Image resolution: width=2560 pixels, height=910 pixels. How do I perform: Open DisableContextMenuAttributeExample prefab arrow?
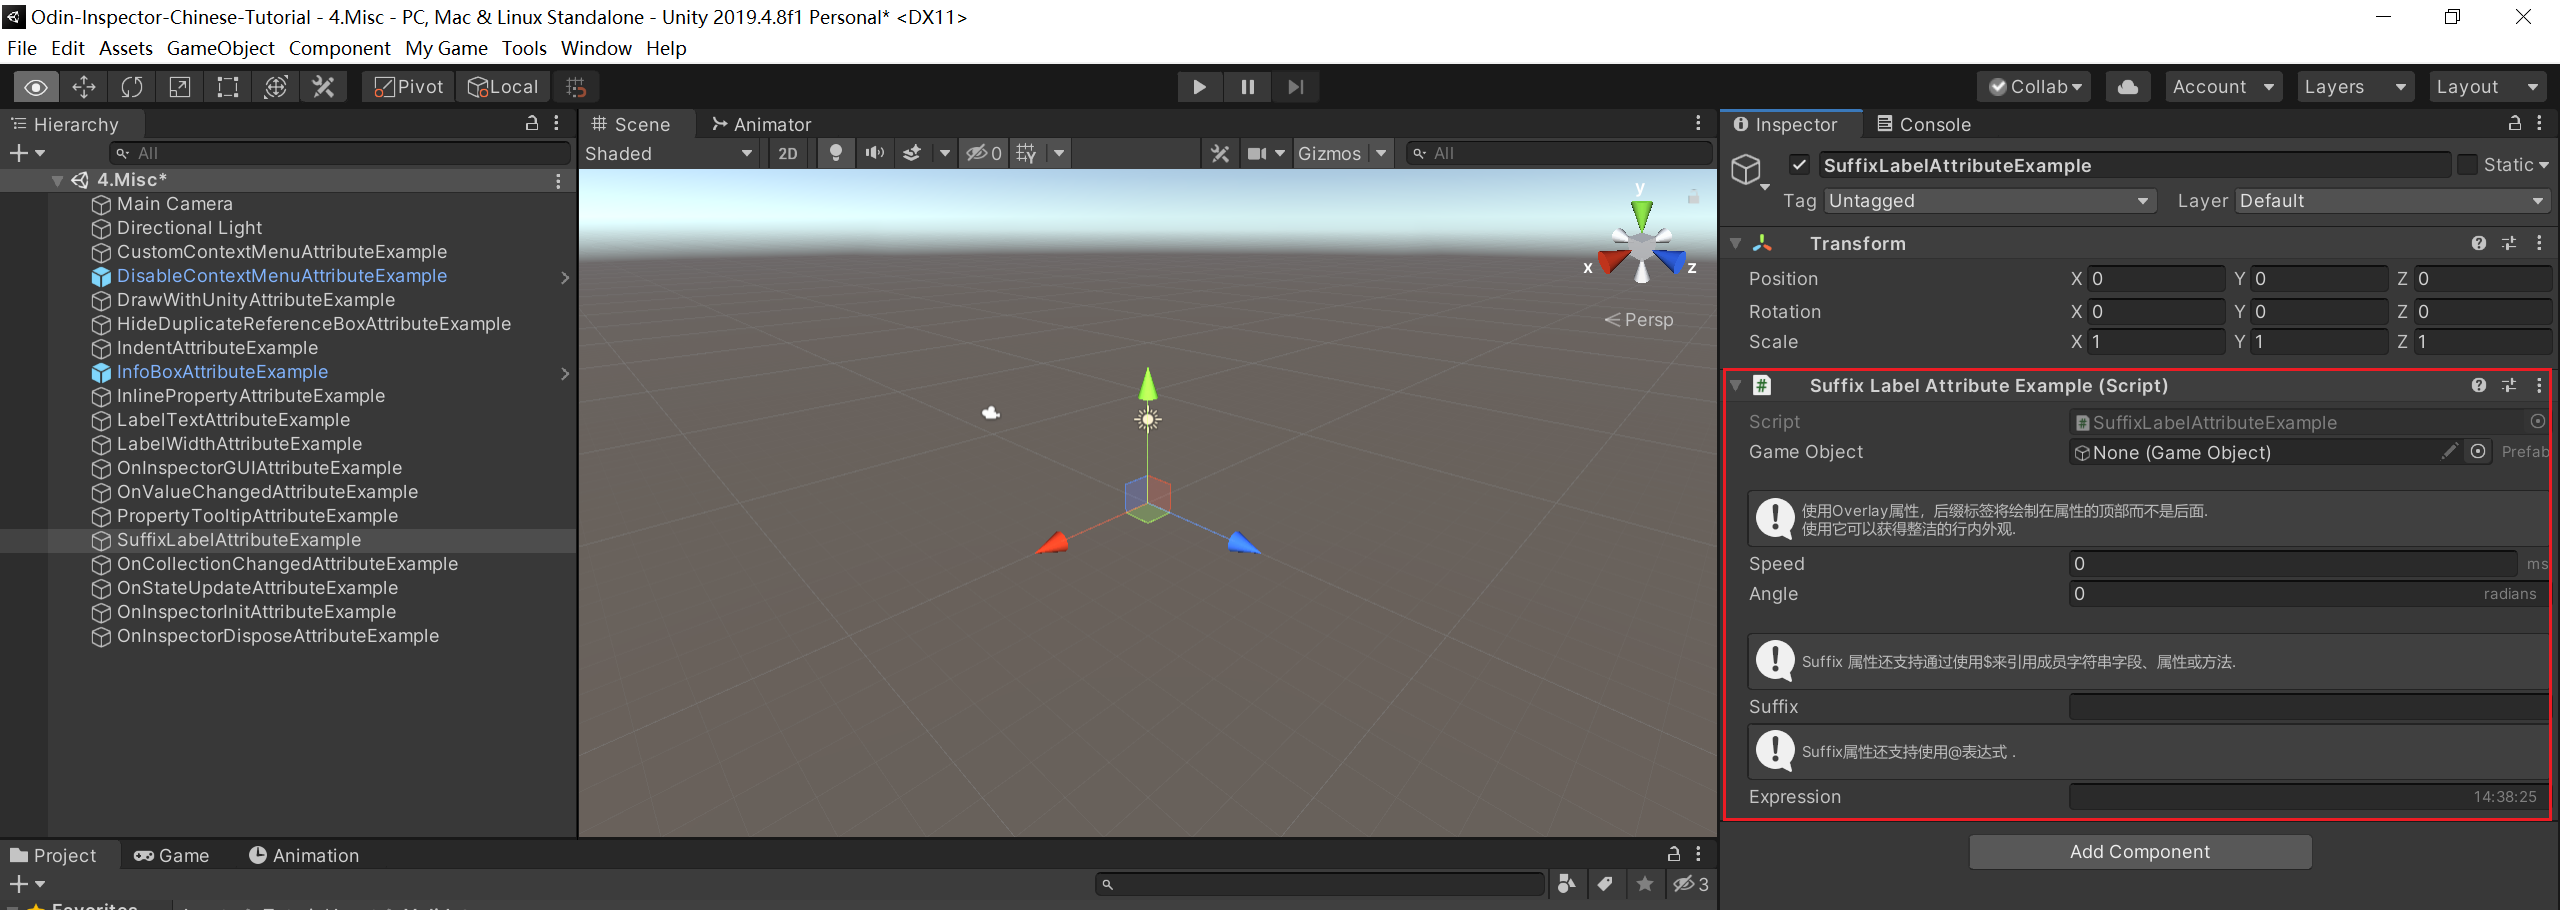(x=565, y=277)
